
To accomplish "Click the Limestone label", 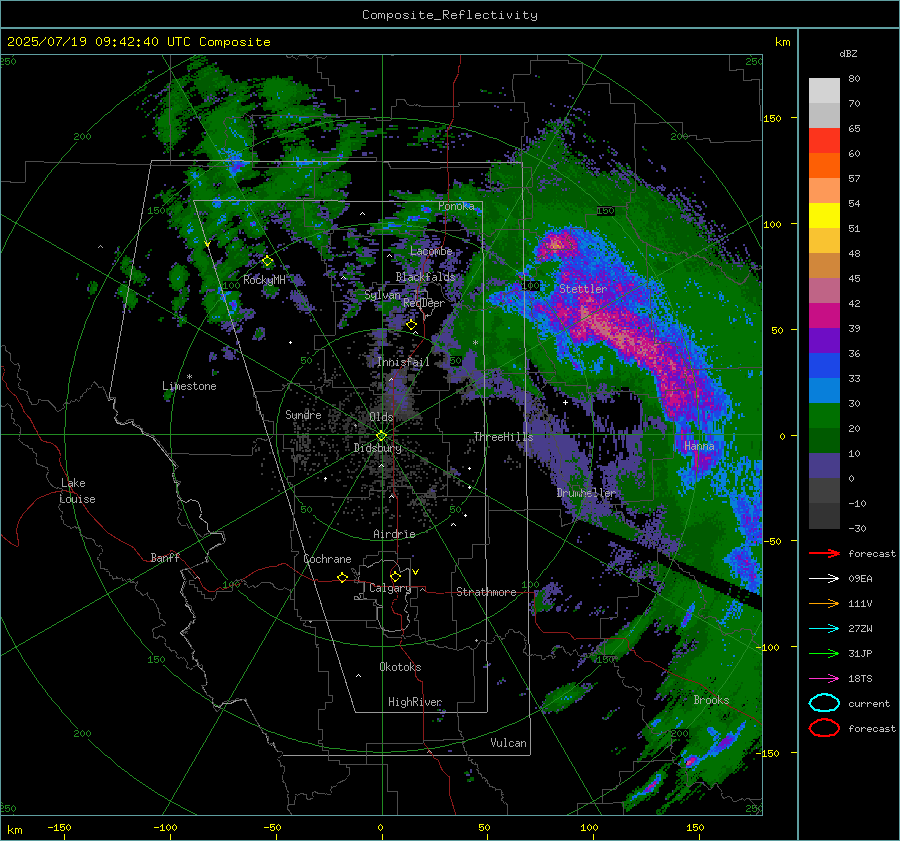I will [189, 386].
